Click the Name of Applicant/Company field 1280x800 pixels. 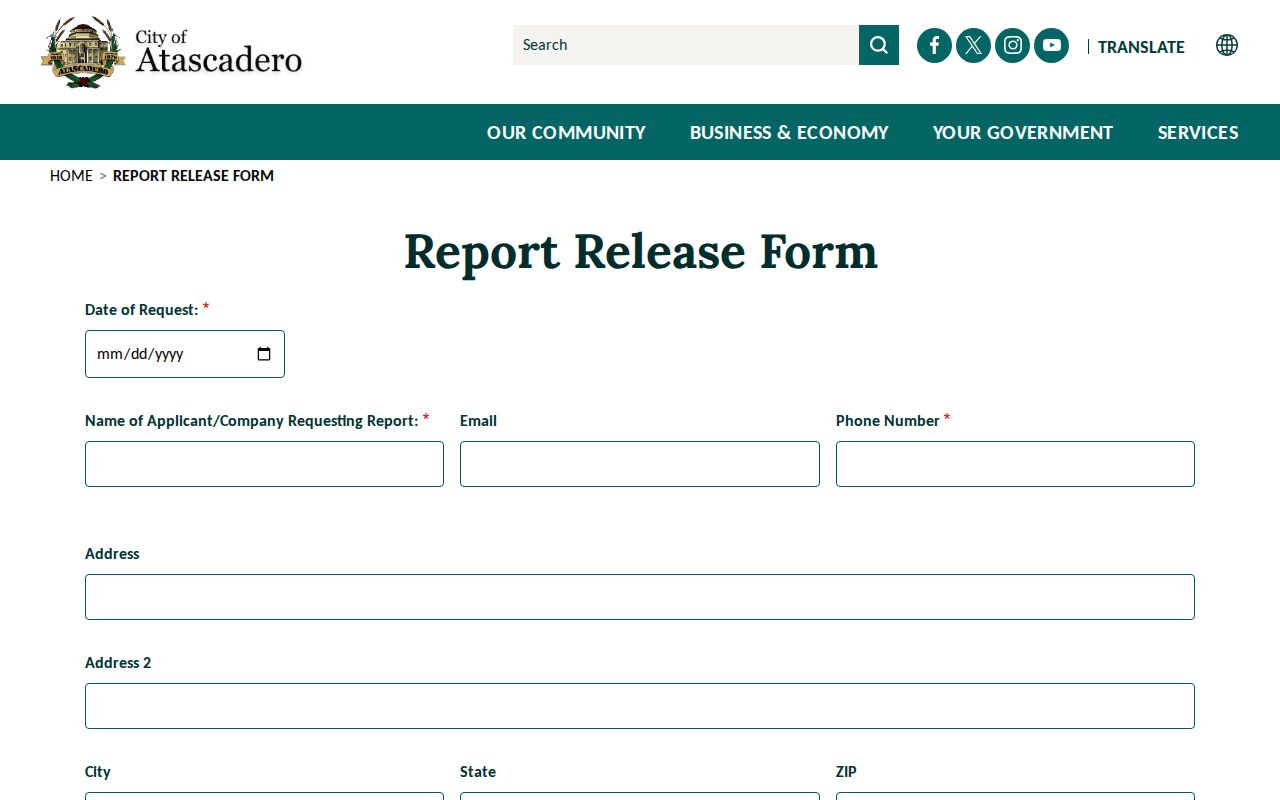click(264, 464)
